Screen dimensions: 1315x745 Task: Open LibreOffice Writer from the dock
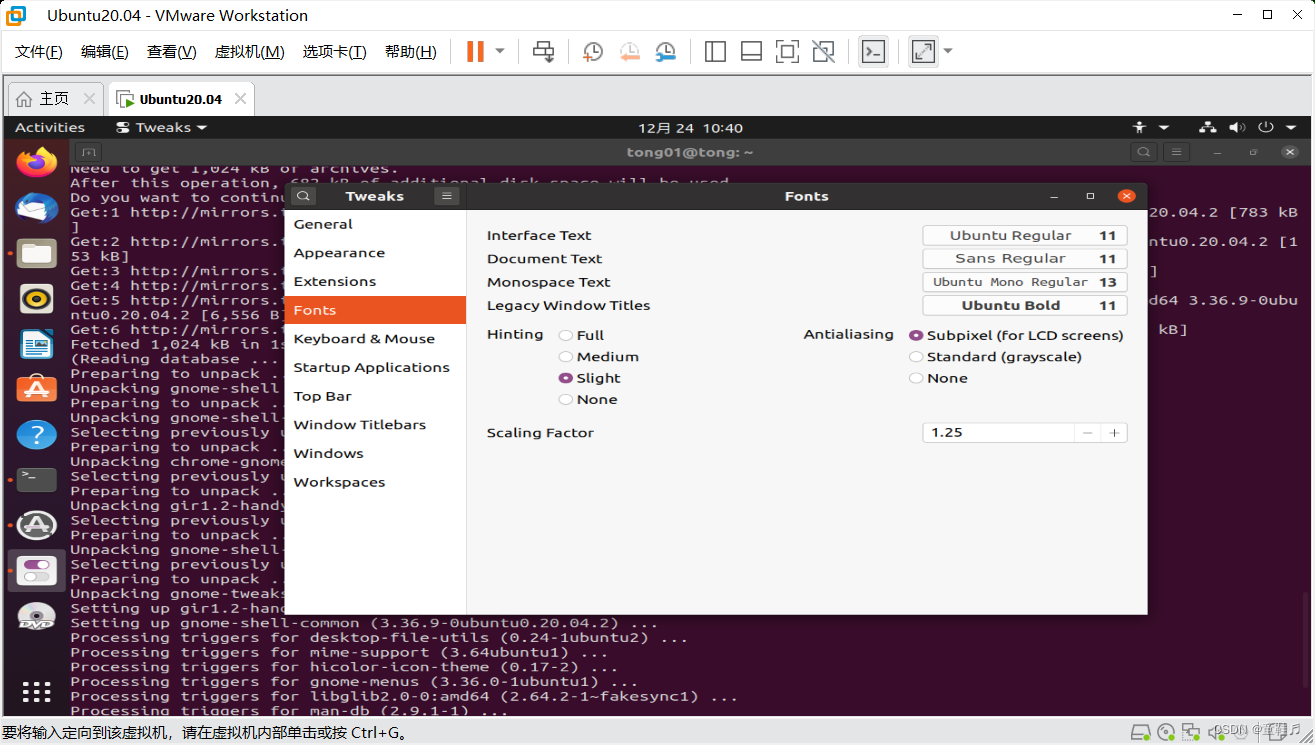[x=37, y=344]
